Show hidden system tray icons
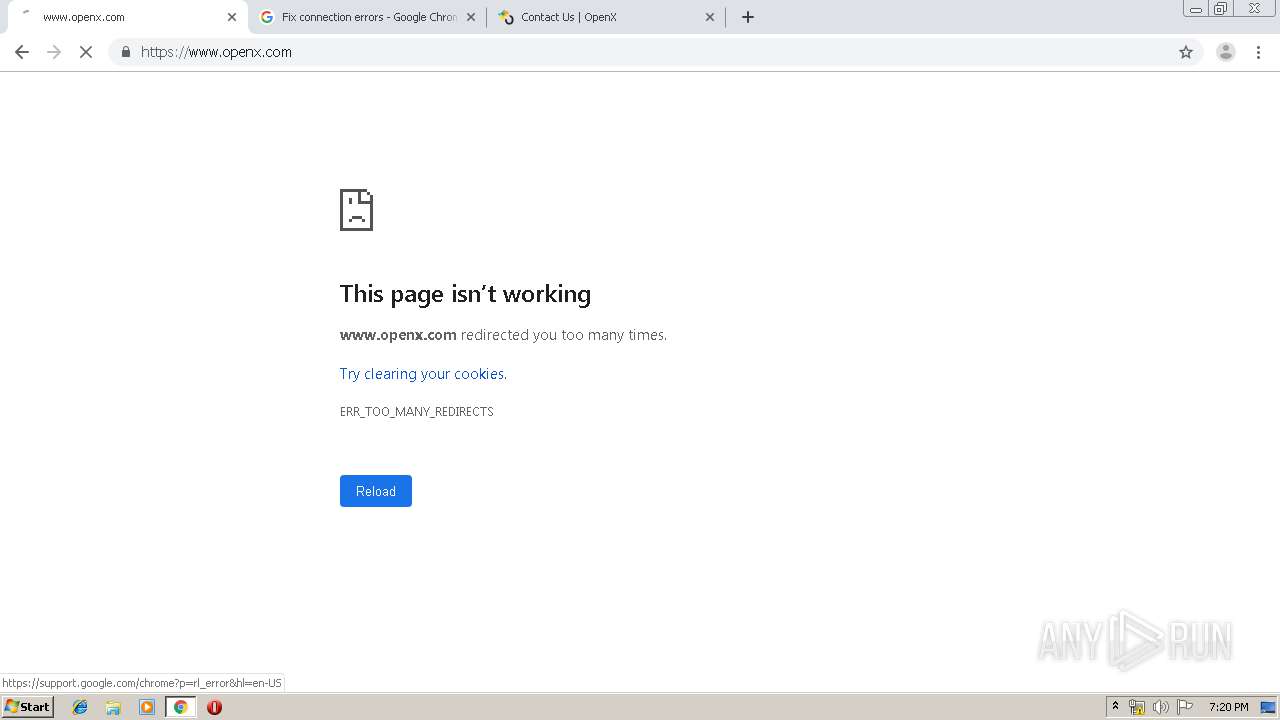1280x720 pixels. click(1116, 707)
